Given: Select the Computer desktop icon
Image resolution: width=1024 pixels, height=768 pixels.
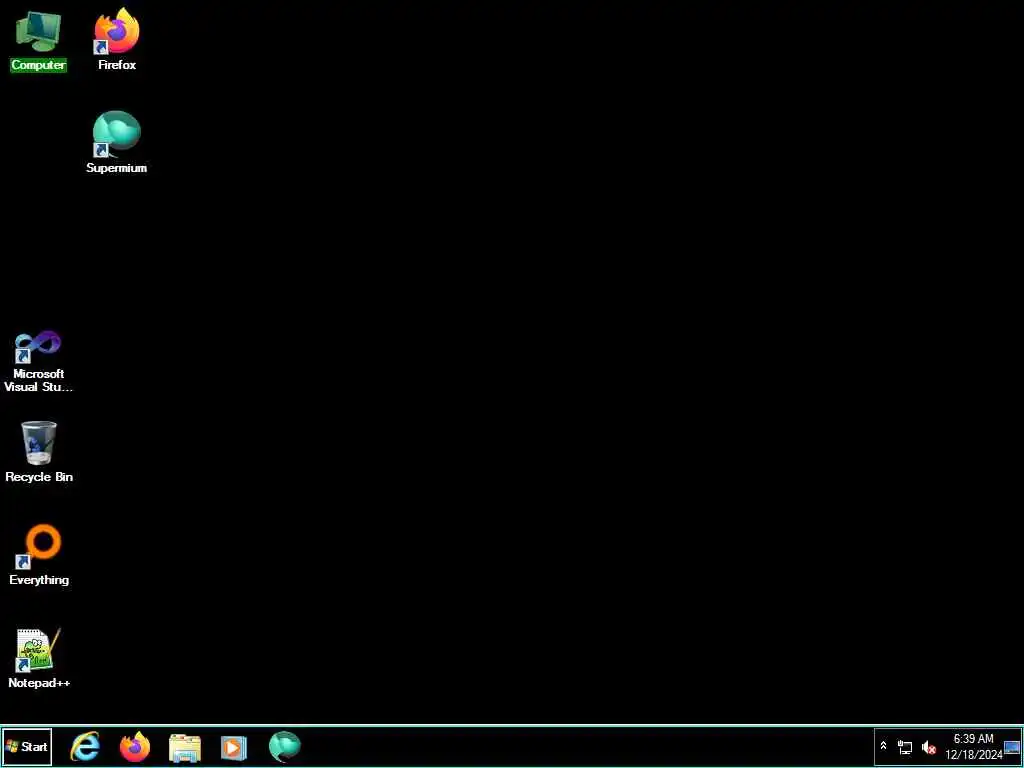Looking at the screenshot, I should pos(39,40).
